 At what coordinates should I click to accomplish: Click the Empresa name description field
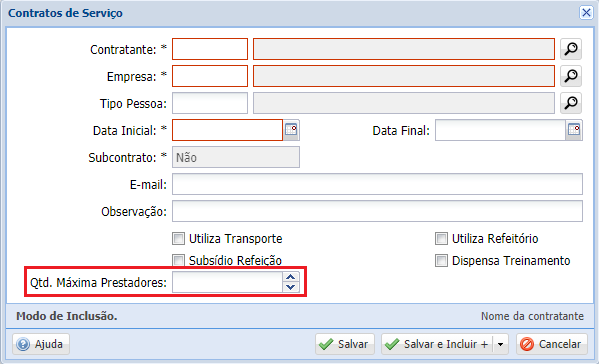tap(404, 76)
